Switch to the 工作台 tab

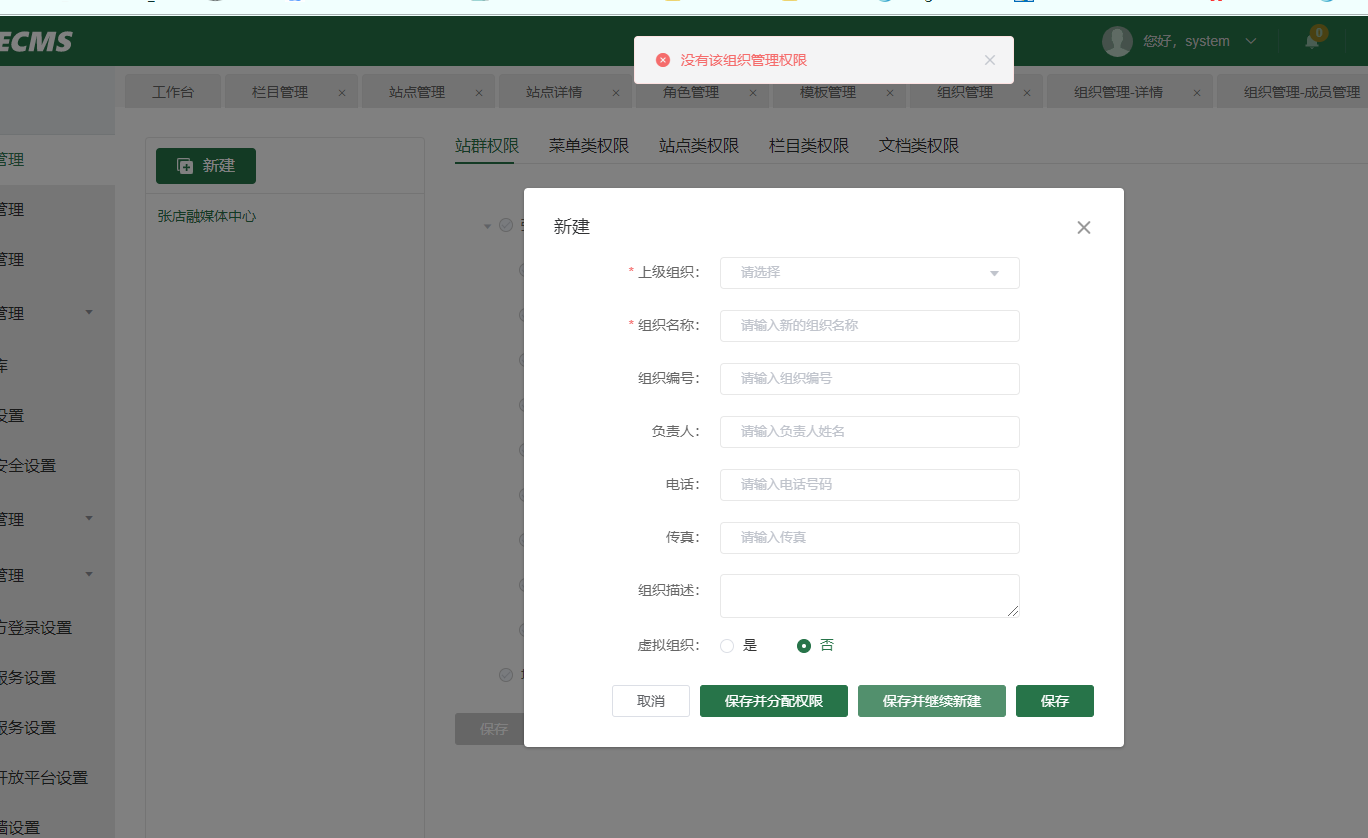pos(173,92)
